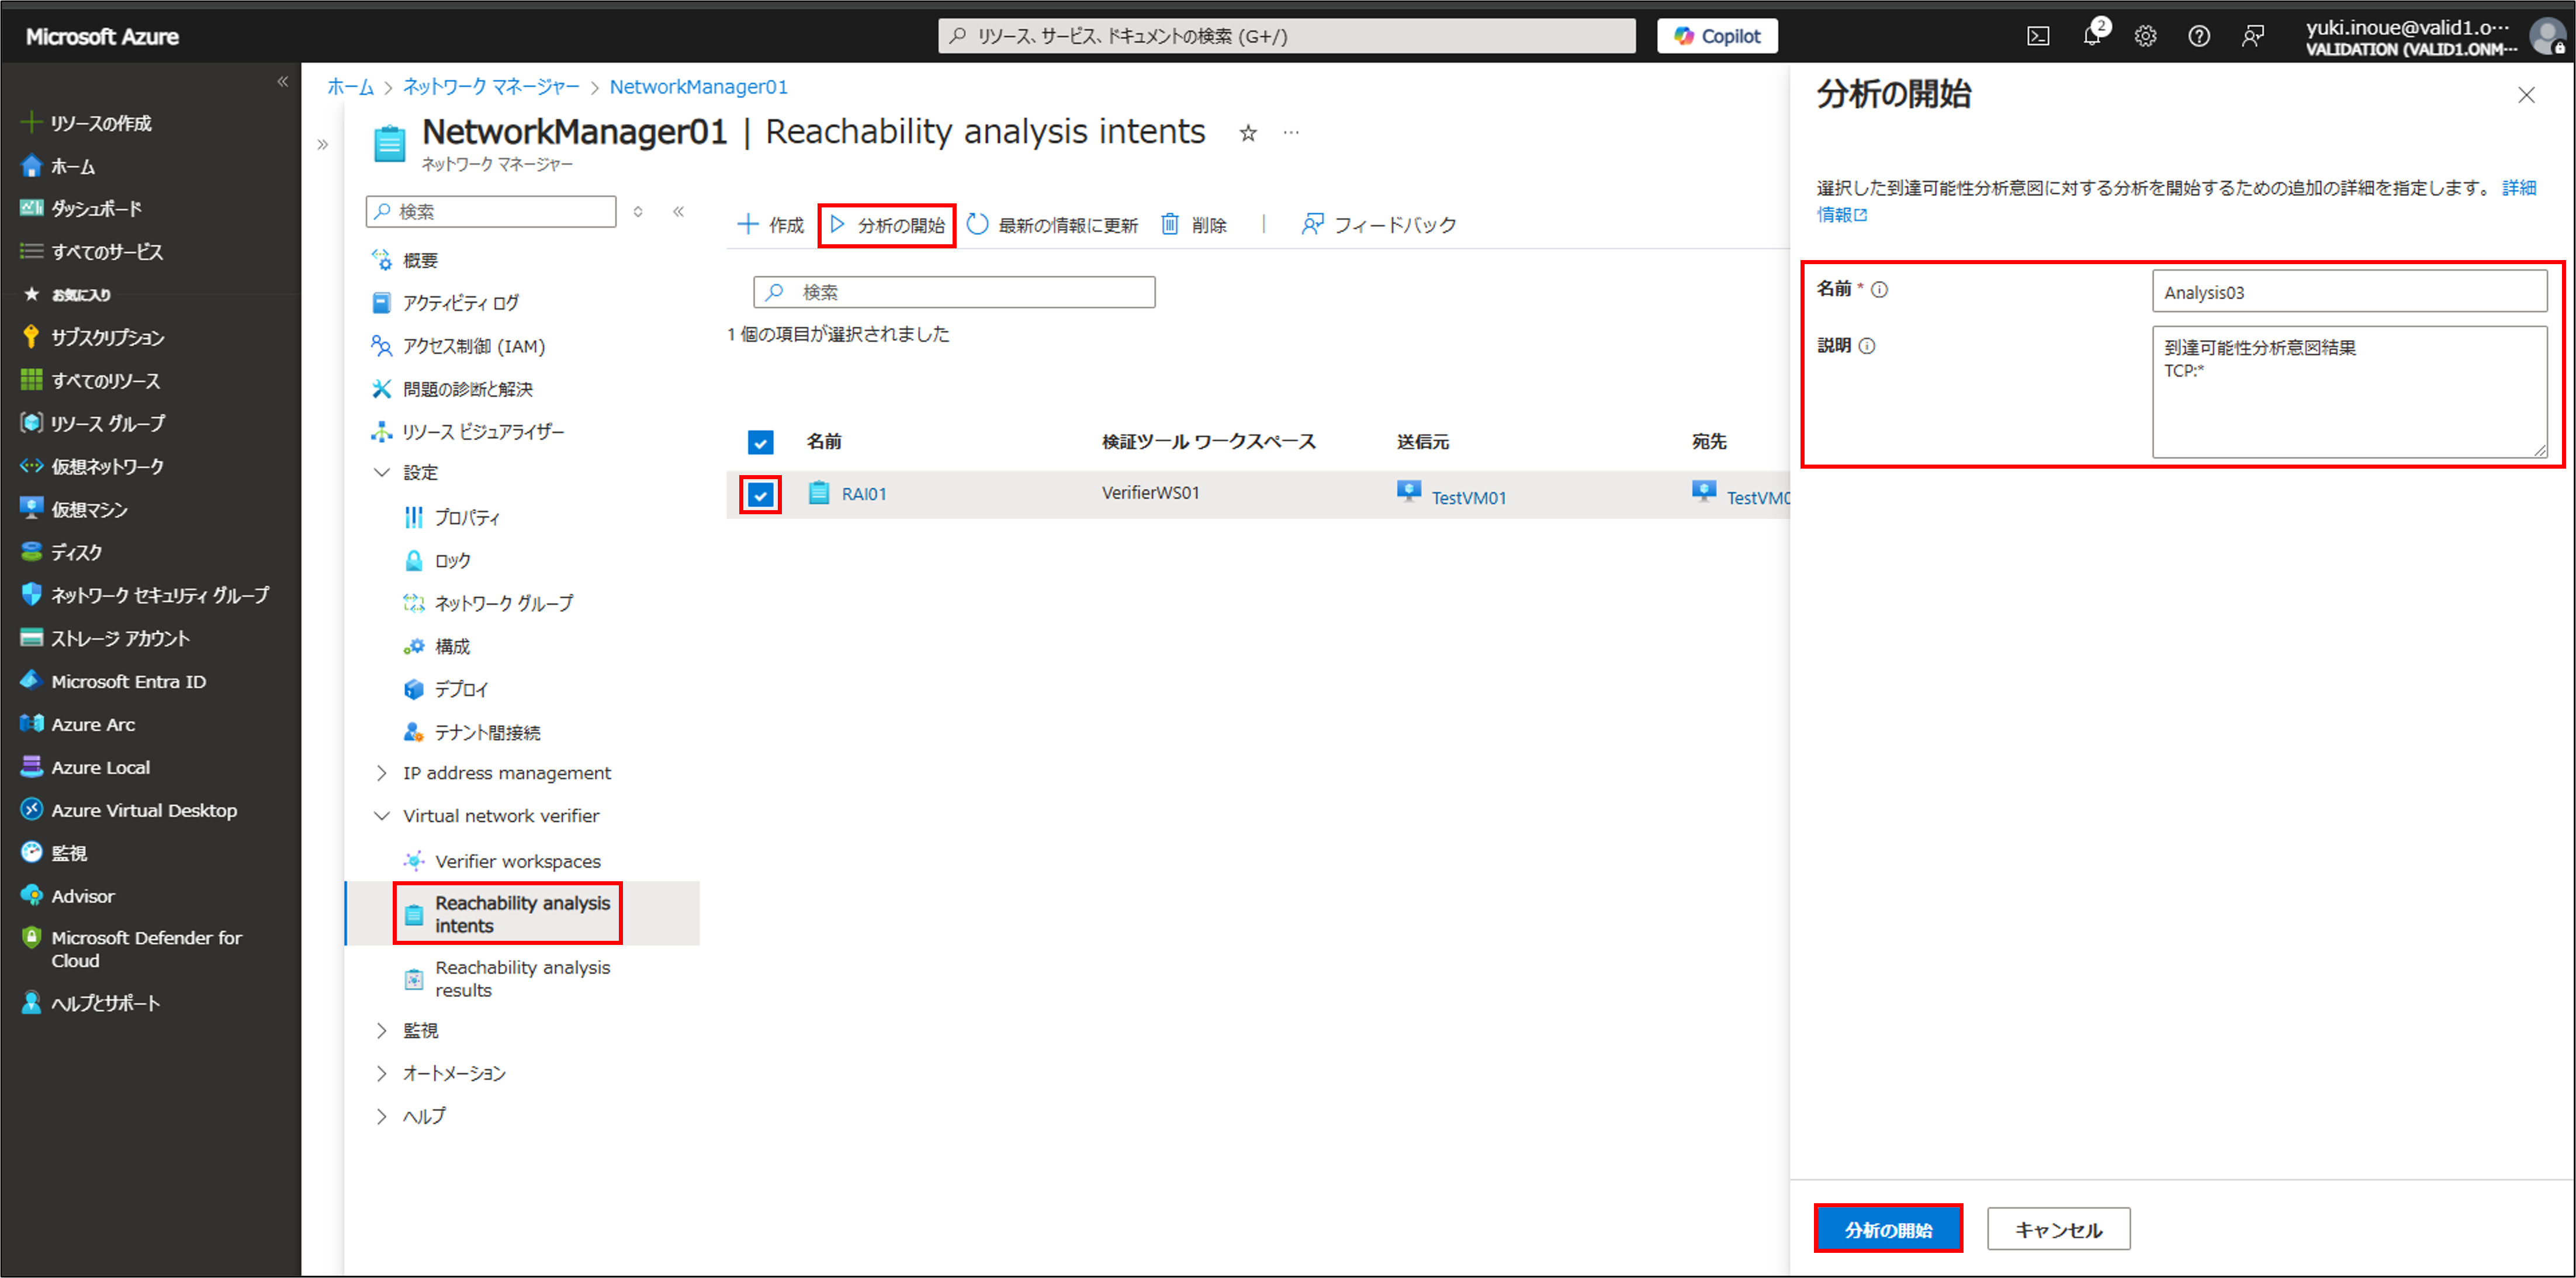Open Network security groups

pos(145,595)
